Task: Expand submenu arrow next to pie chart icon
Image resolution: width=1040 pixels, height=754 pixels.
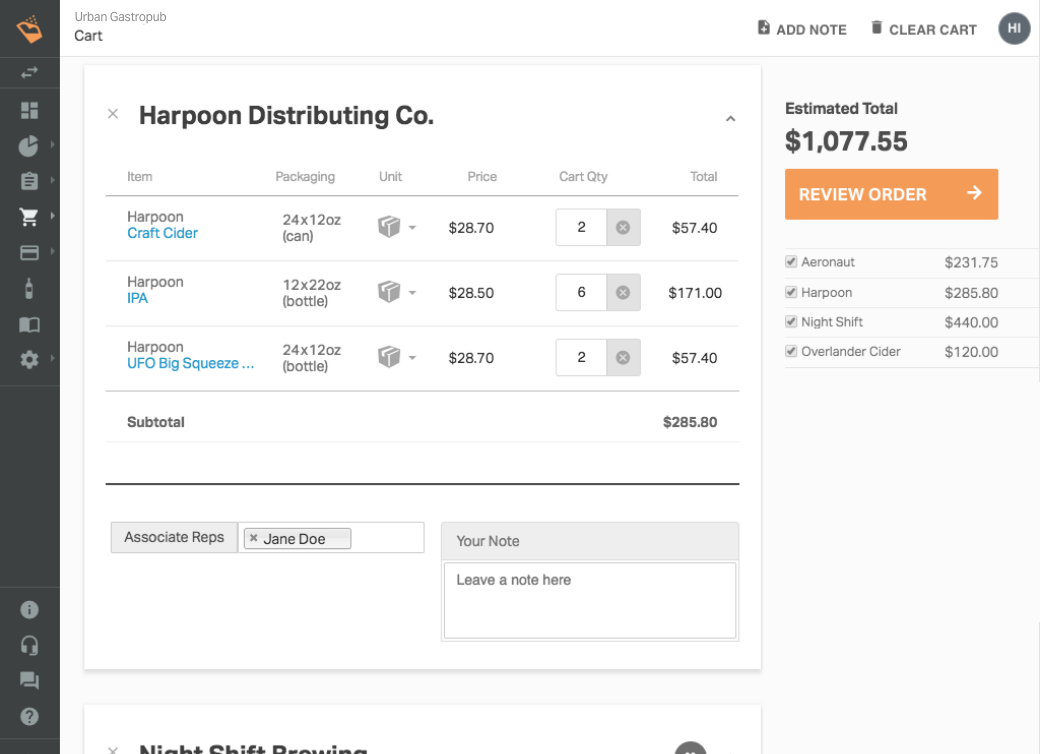Action: point(52,144)
